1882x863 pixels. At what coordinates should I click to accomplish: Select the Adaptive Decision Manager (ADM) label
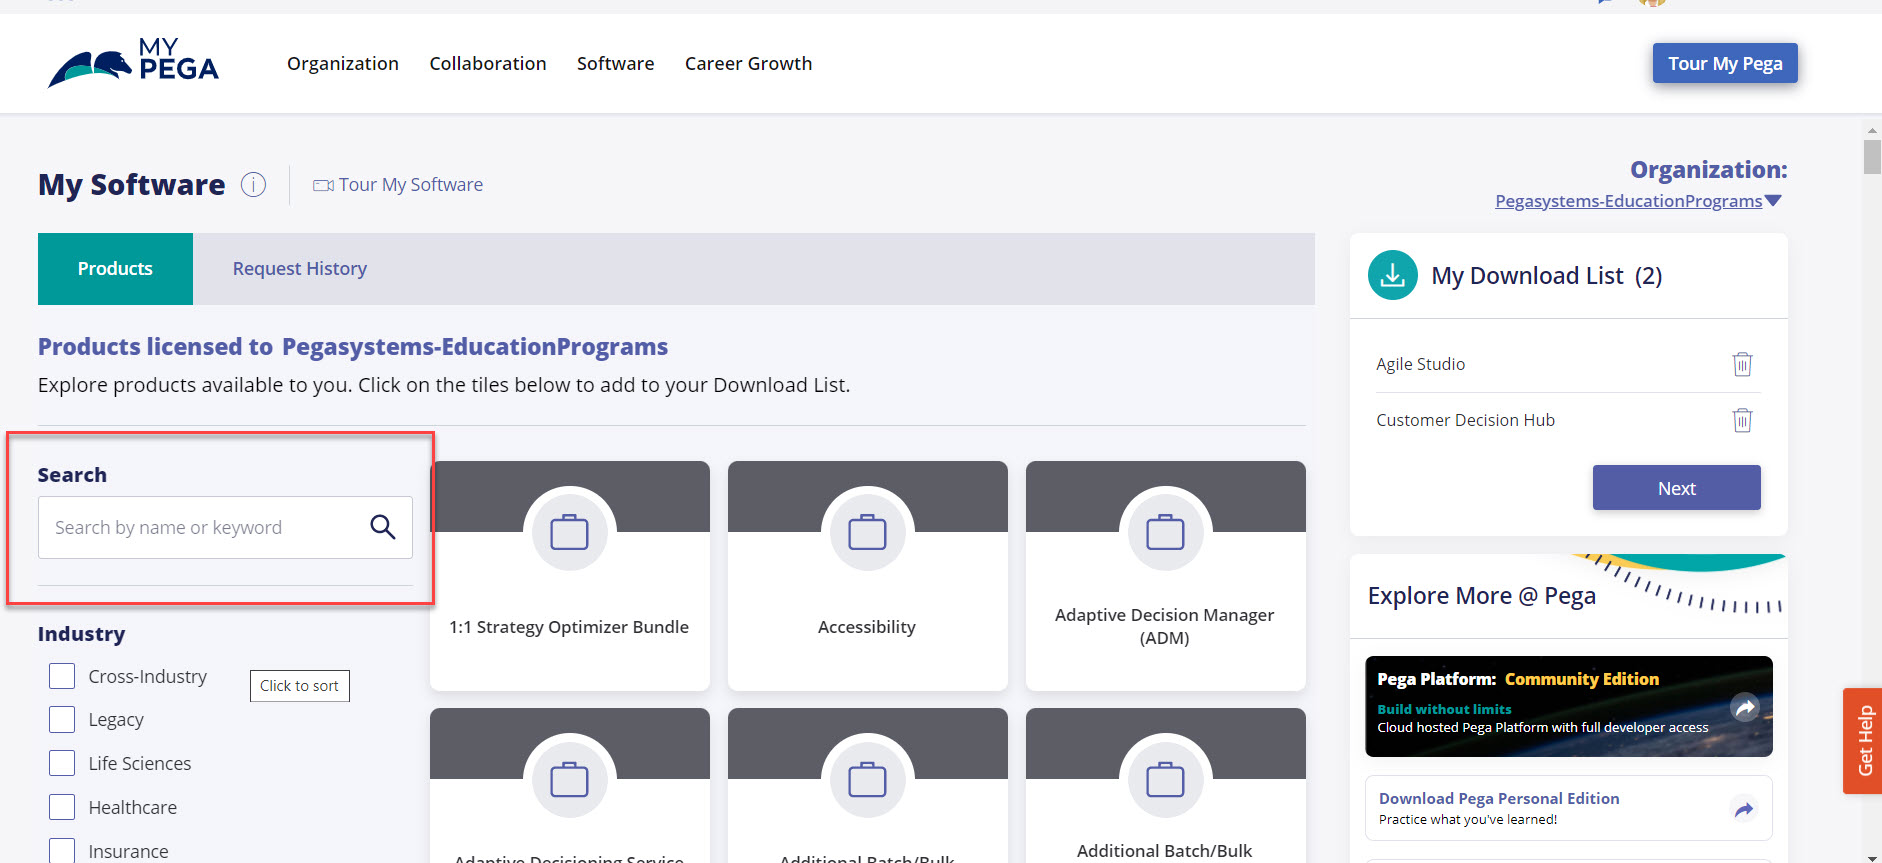[1165, 626]
